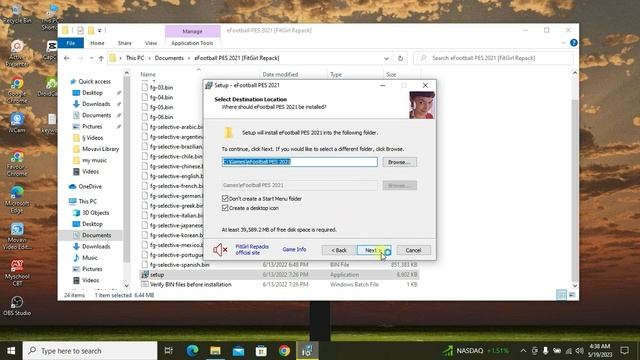
Task: Open the notification center icon
Action: [x=624, y=351]
